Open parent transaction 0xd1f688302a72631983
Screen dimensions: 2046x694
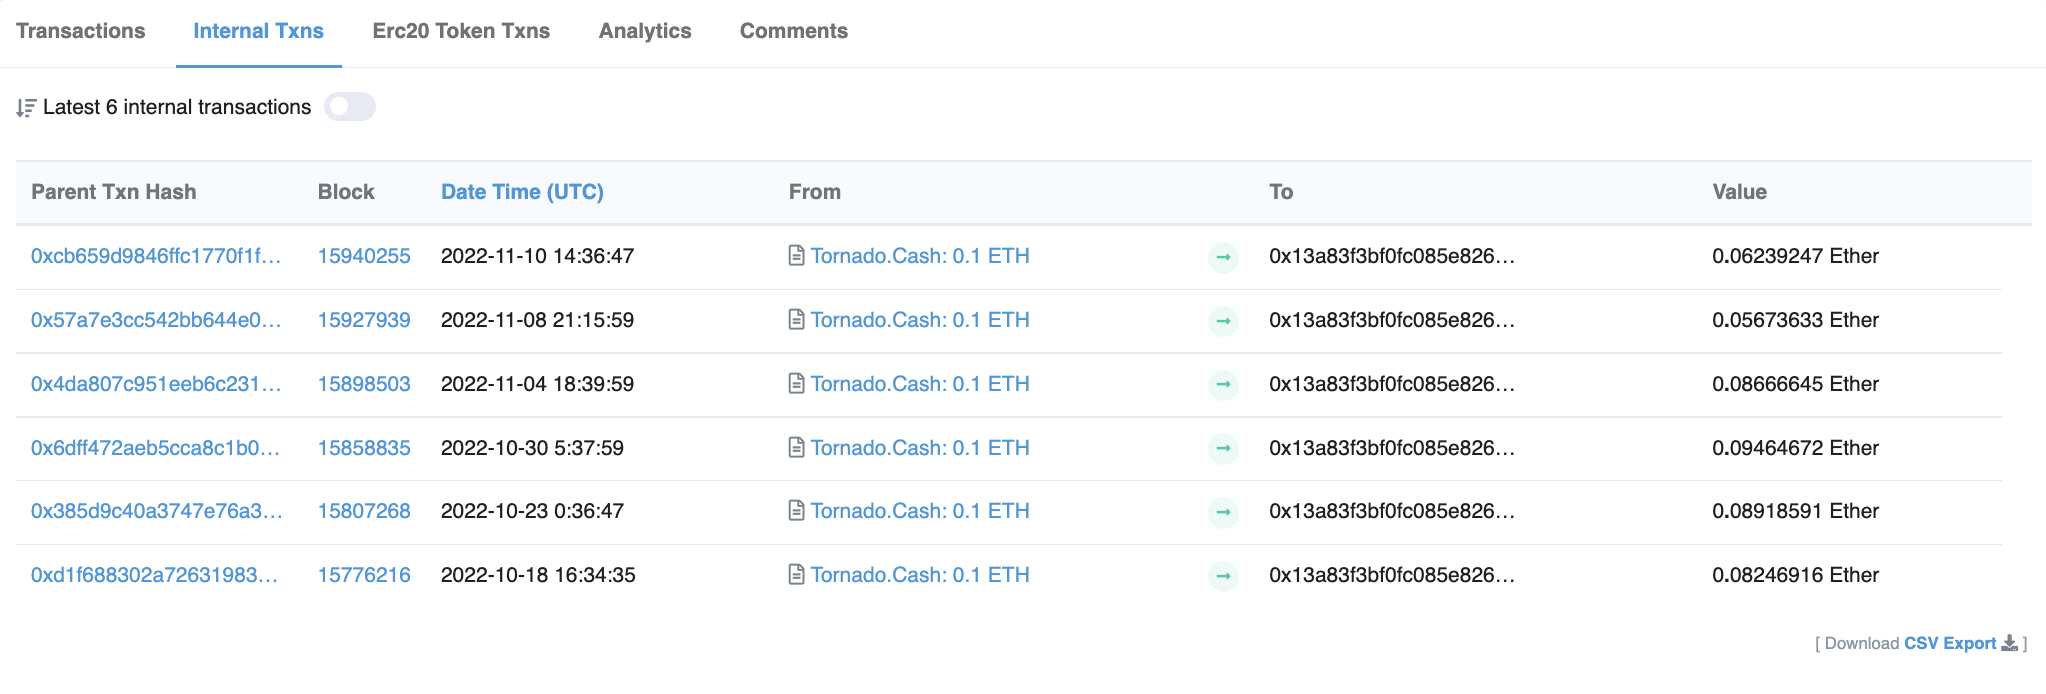pyautogui.click(x=154, y=575)
